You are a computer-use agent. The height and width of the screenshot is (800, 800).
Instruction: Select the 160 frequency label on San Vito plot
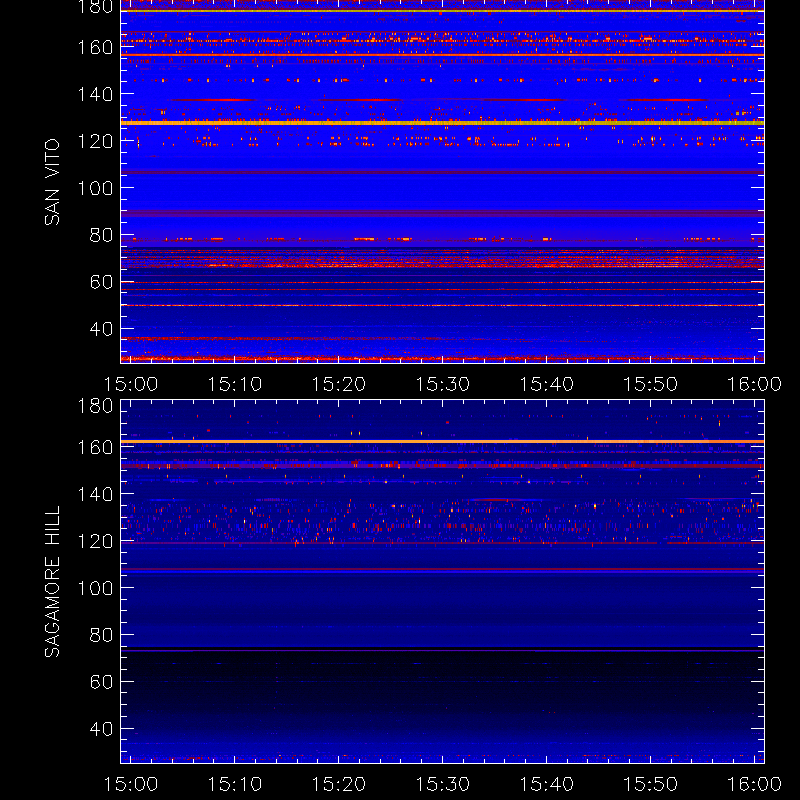(95, 47)
